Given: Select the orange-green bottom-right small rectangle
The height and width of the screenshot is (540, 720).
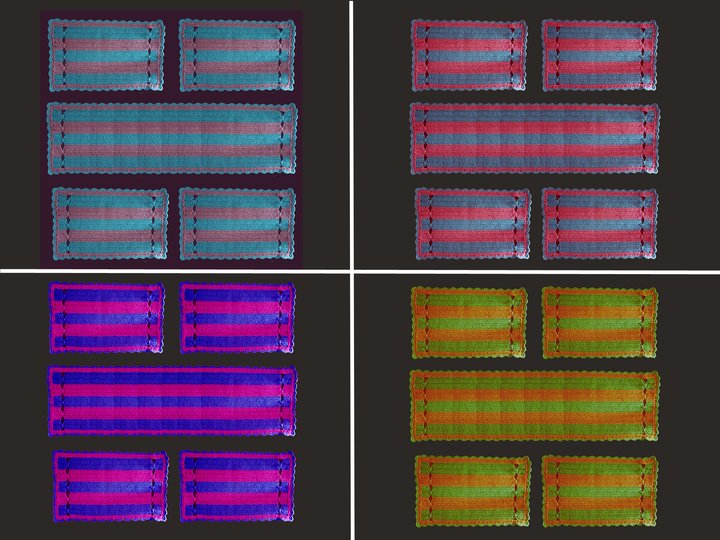Looking at the screenshot, I should (600, 487).
